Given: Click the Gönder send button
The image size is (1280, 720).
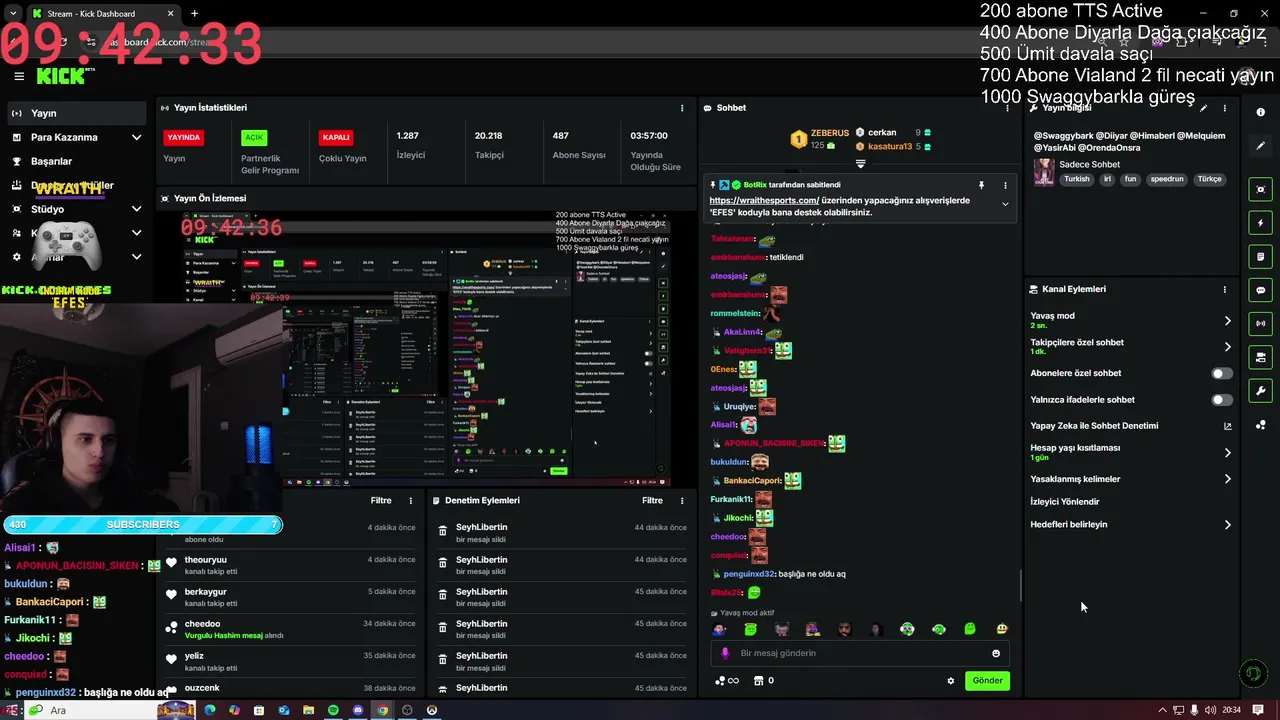Looking at the screenshot, I should [x=987, y=681].
